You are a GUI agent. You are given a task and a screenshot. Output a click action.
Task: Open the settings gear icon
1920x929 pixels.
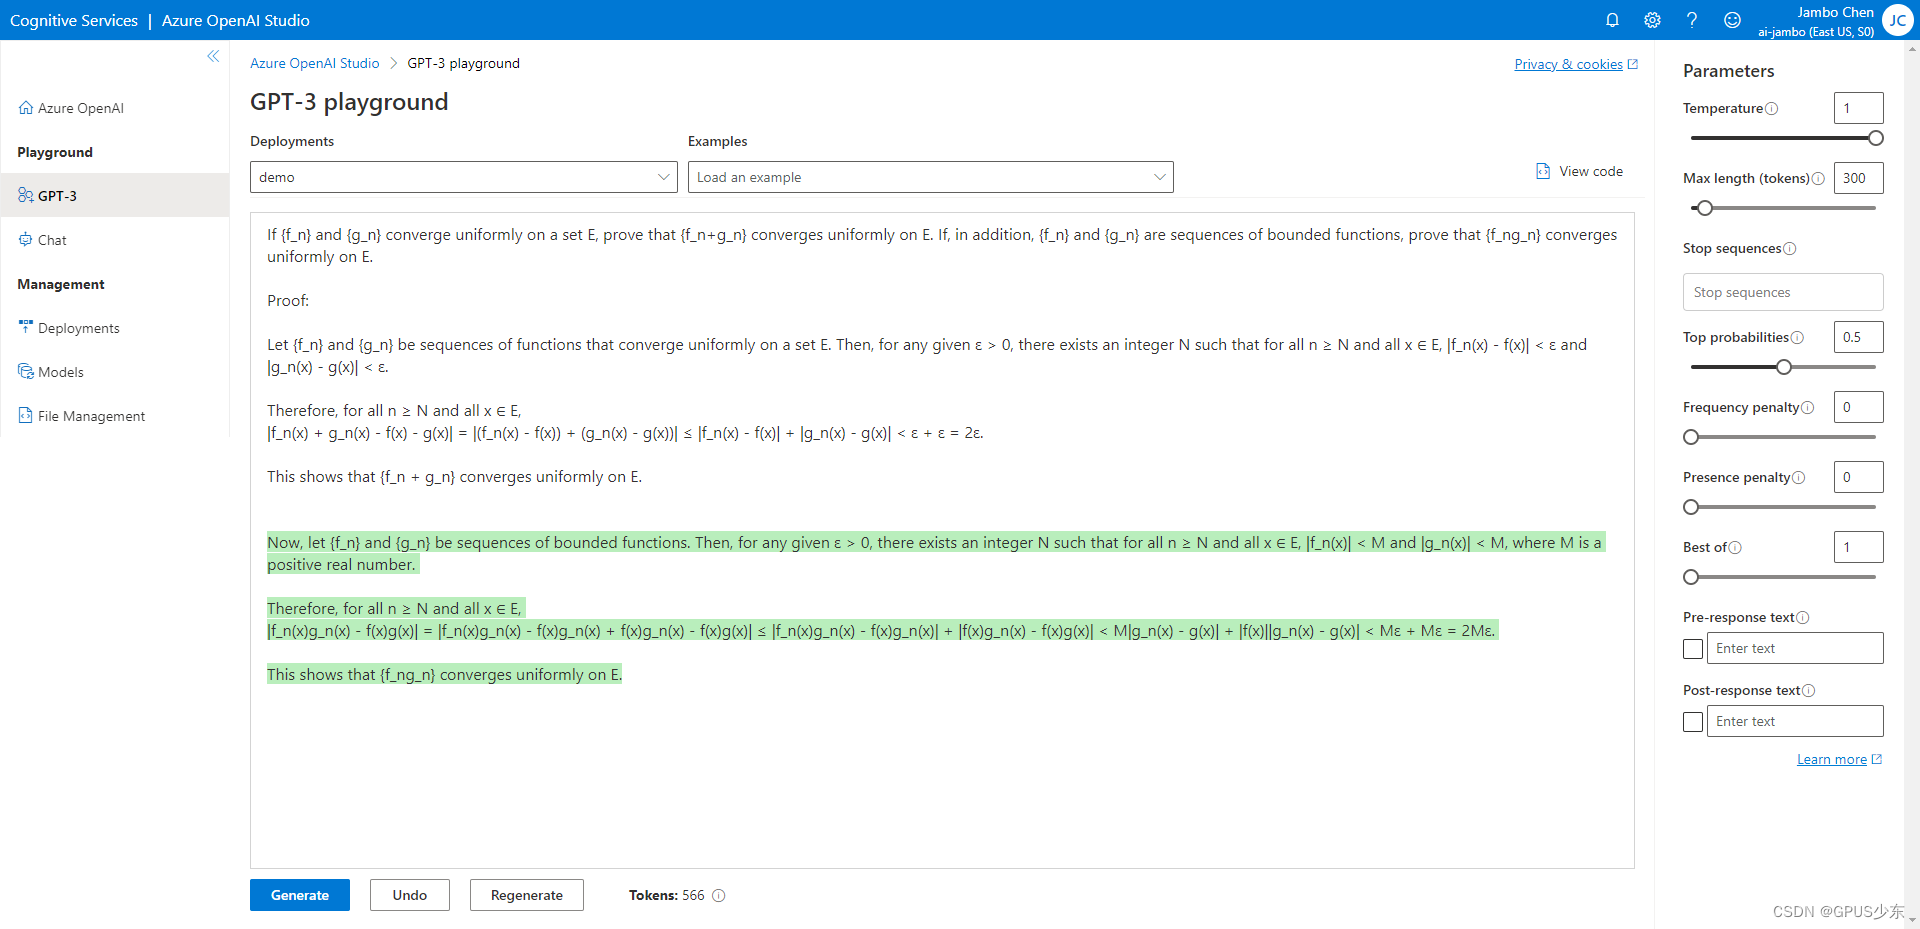(1652, 20)
